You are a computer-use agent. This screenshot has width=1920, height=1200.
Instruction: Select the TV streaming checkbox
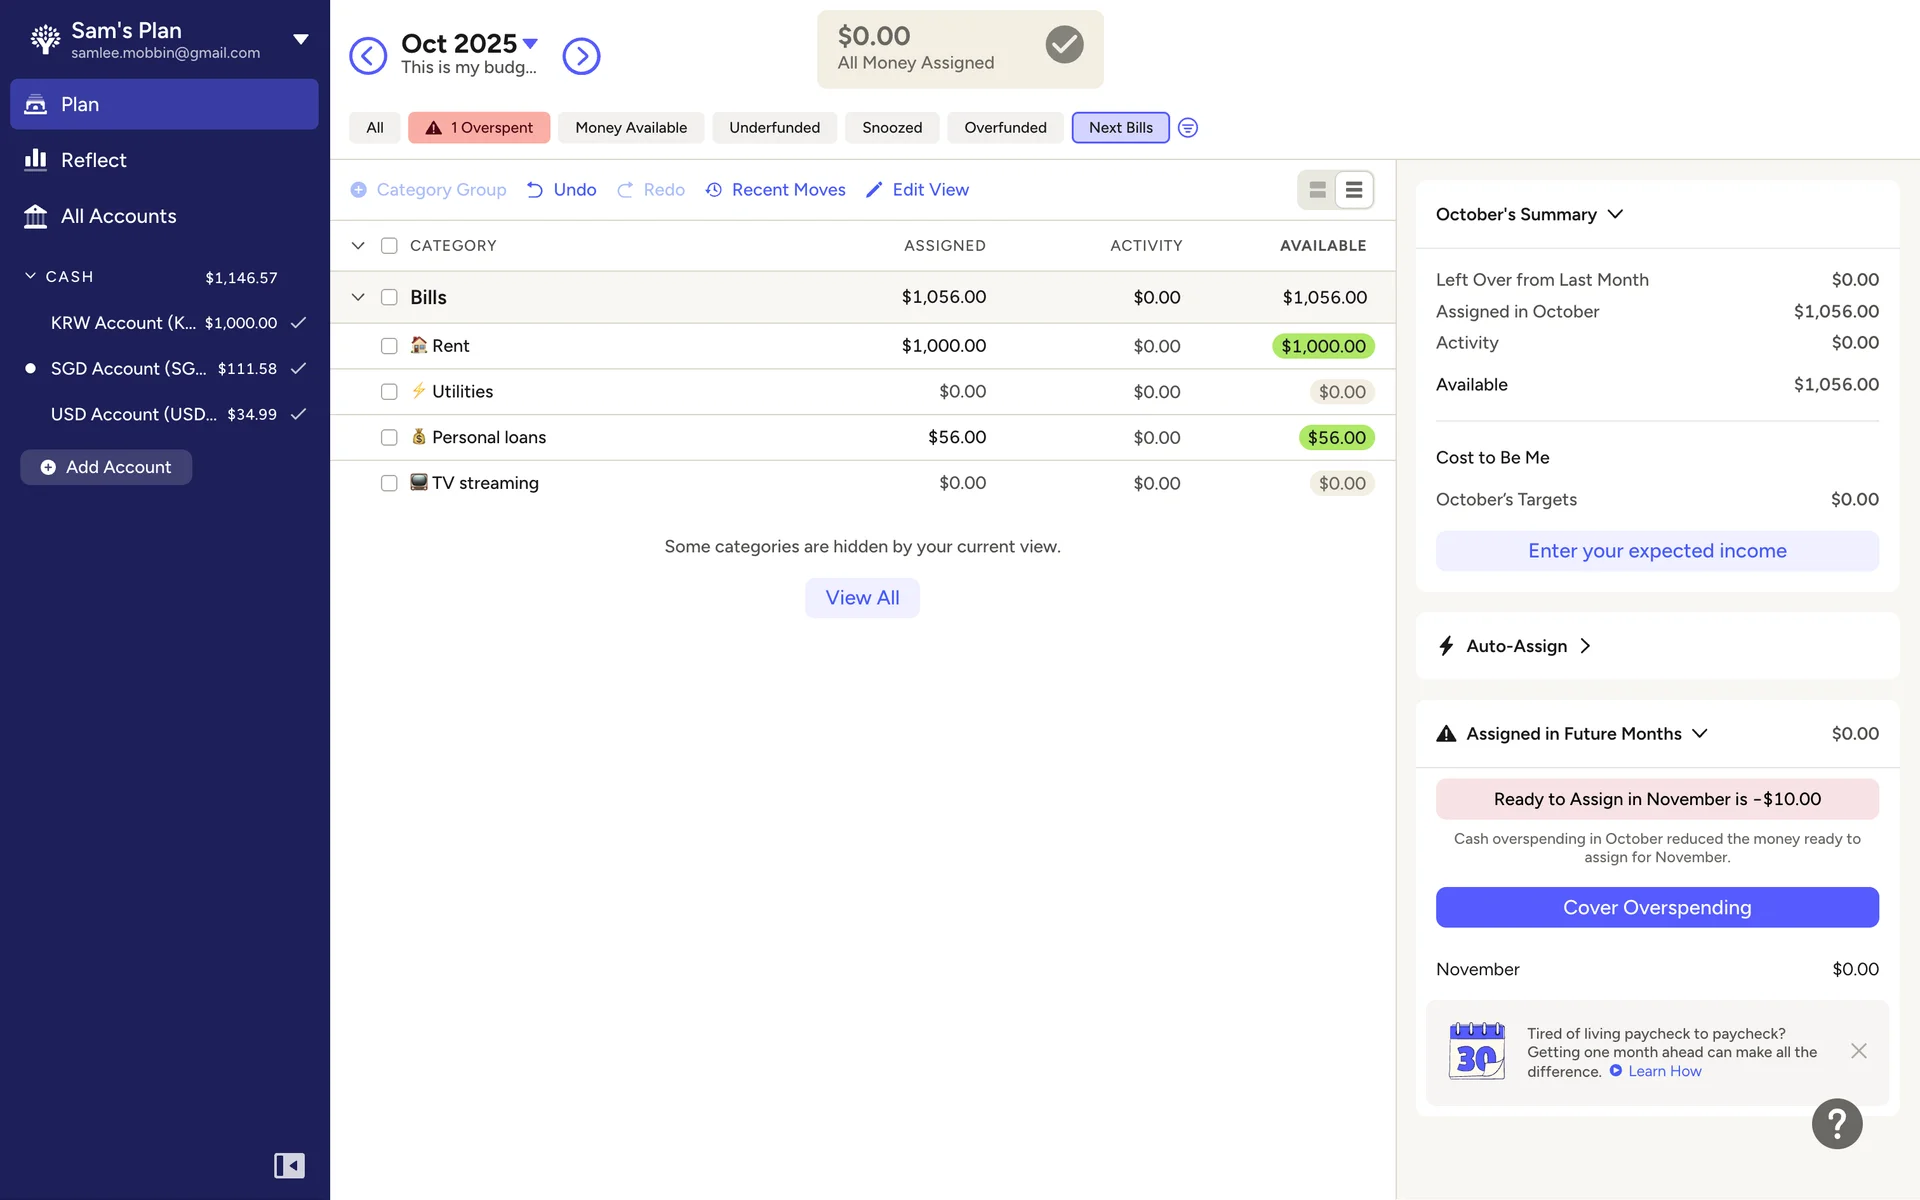[x=389, y=483]
